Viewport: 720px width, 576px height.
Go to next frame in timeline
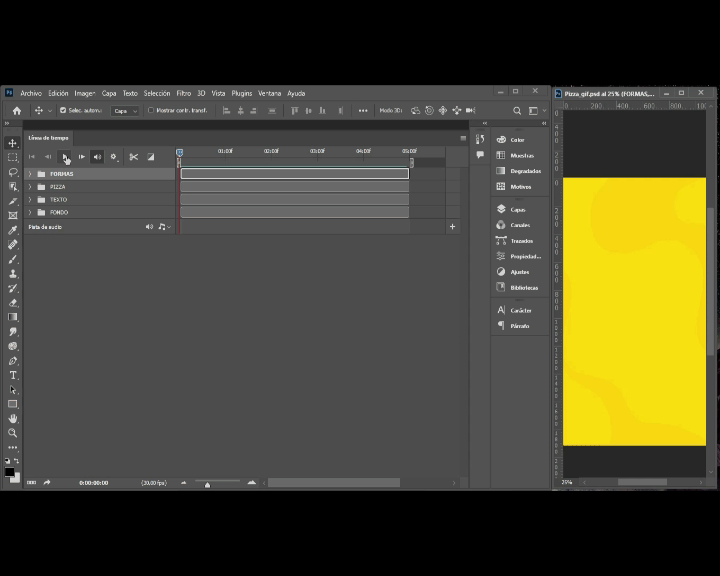[81, 157]
